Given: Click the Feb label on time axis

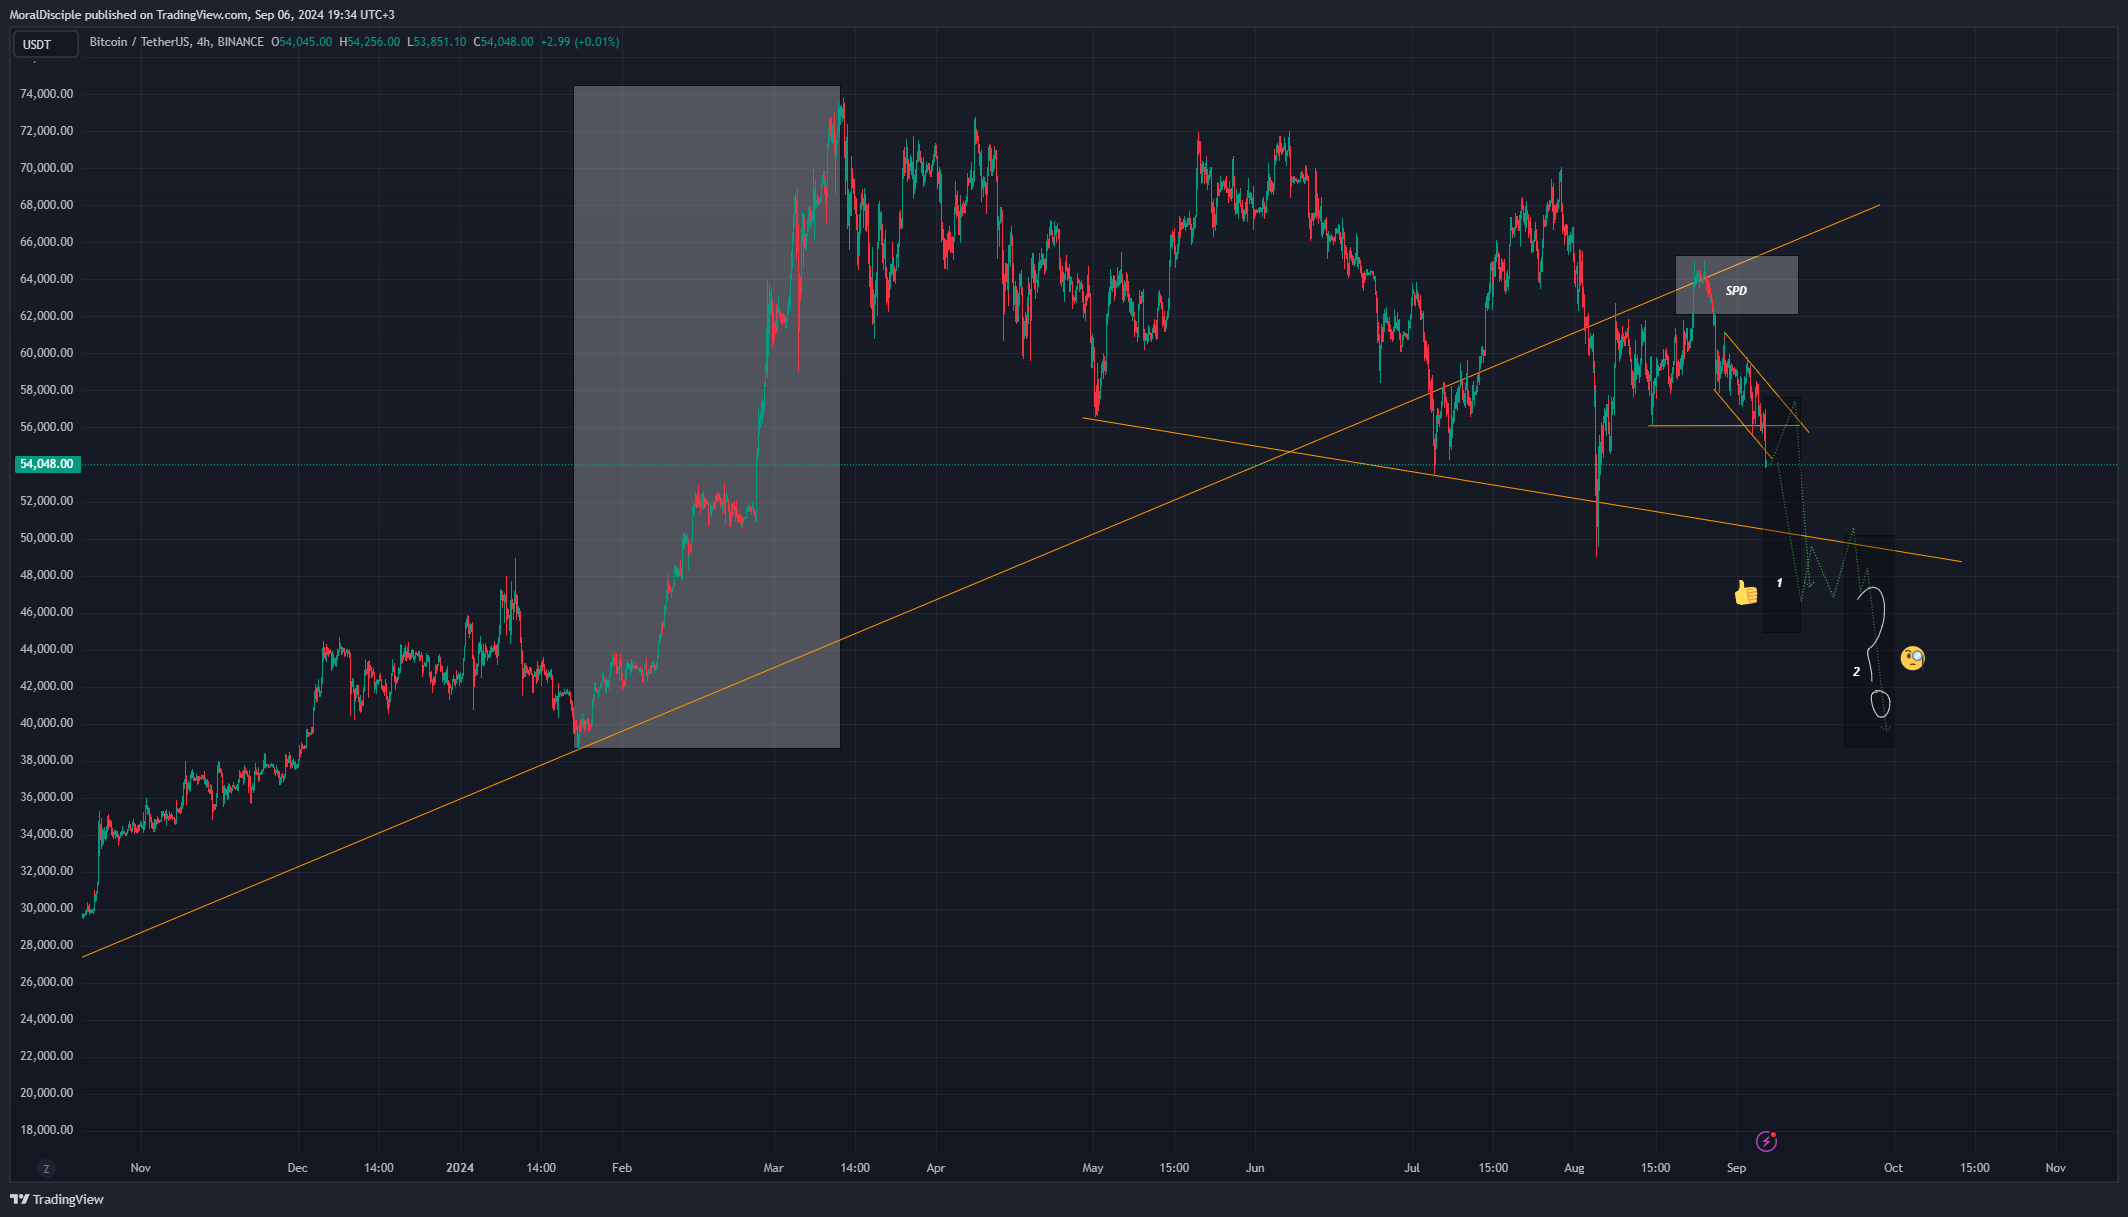Looking at the screenshot, I should [x=622, y=1168].
